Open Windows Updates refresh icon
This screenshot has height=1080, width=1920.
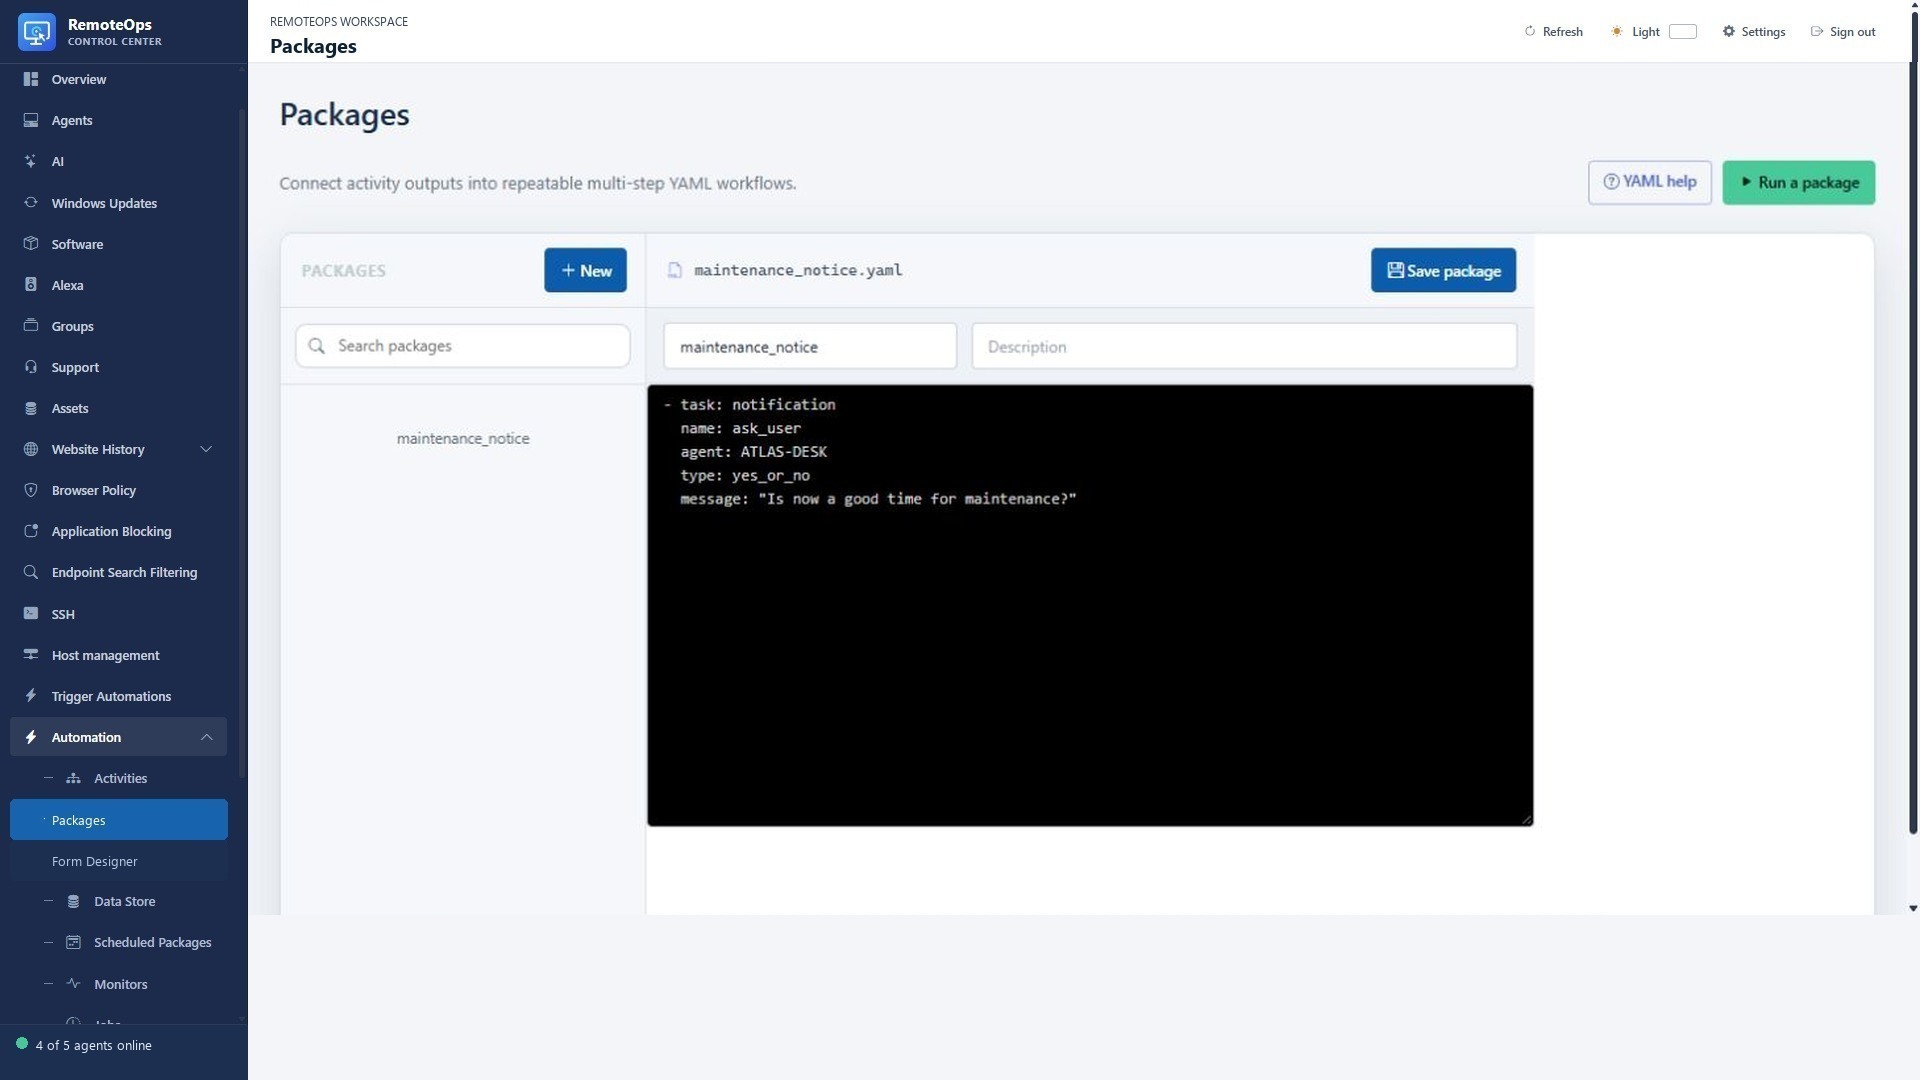pyautogui.click(x=31, y=203)
